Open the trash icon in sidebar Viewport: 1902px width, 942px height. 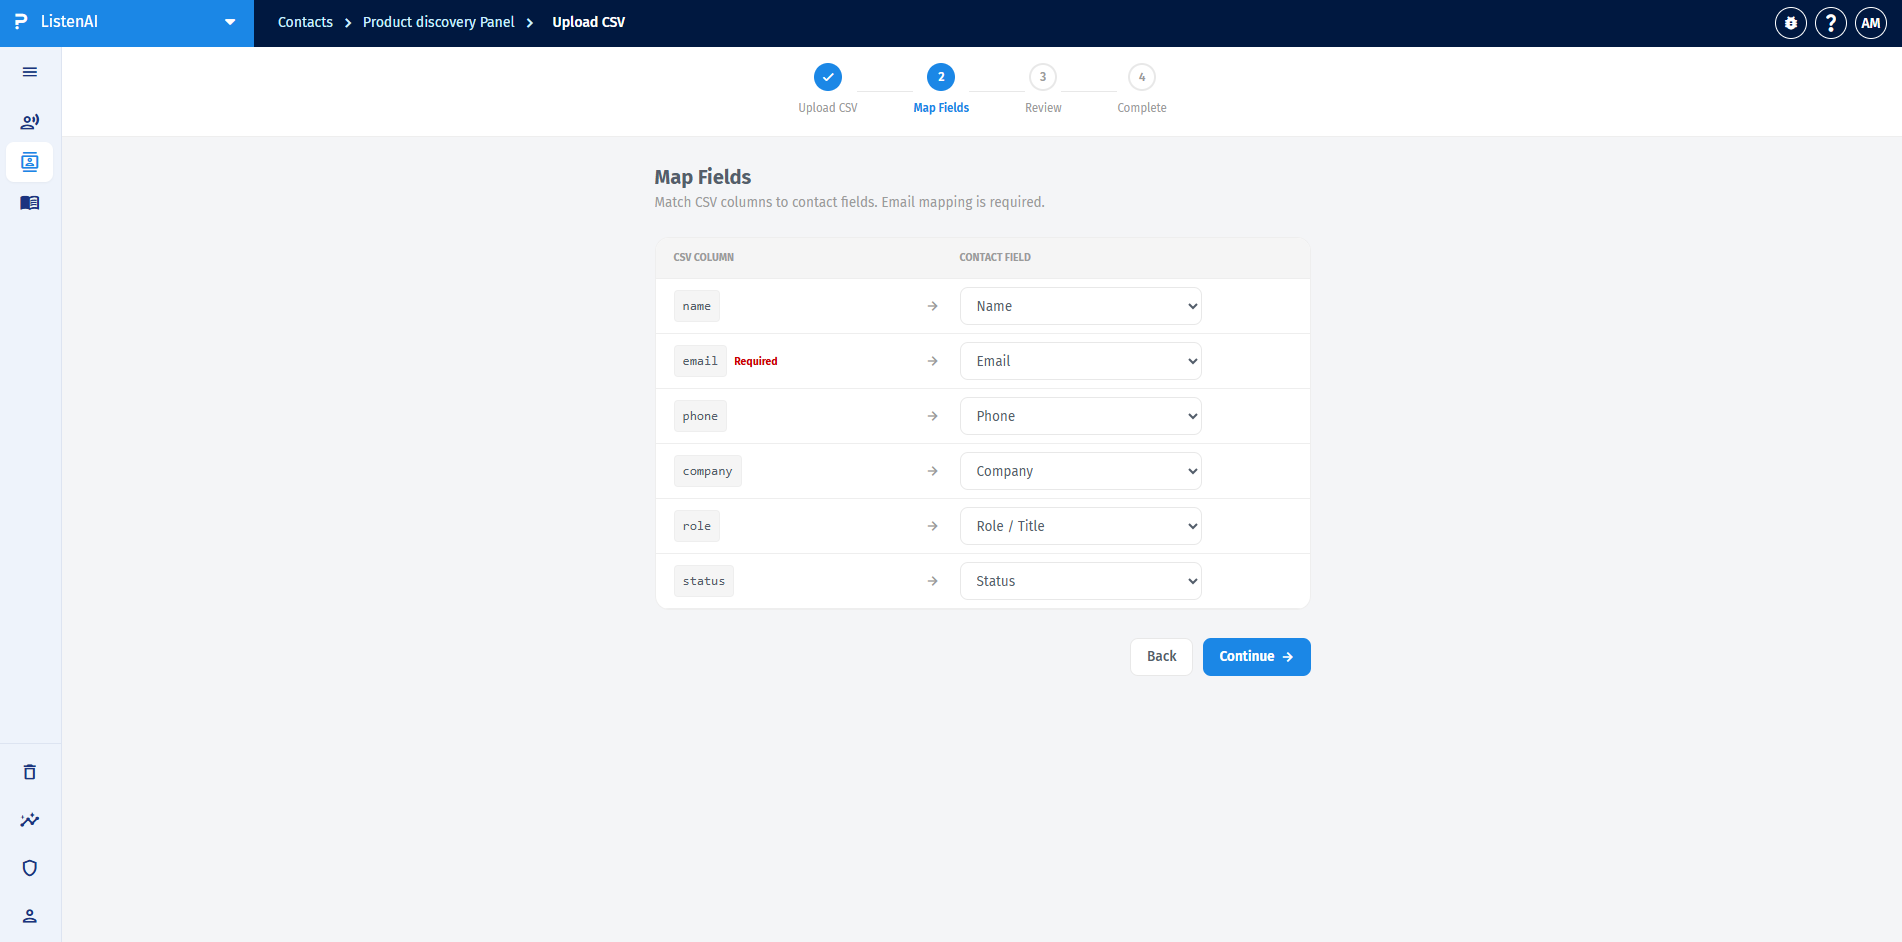pyautogui.click(x=30, y=772)
